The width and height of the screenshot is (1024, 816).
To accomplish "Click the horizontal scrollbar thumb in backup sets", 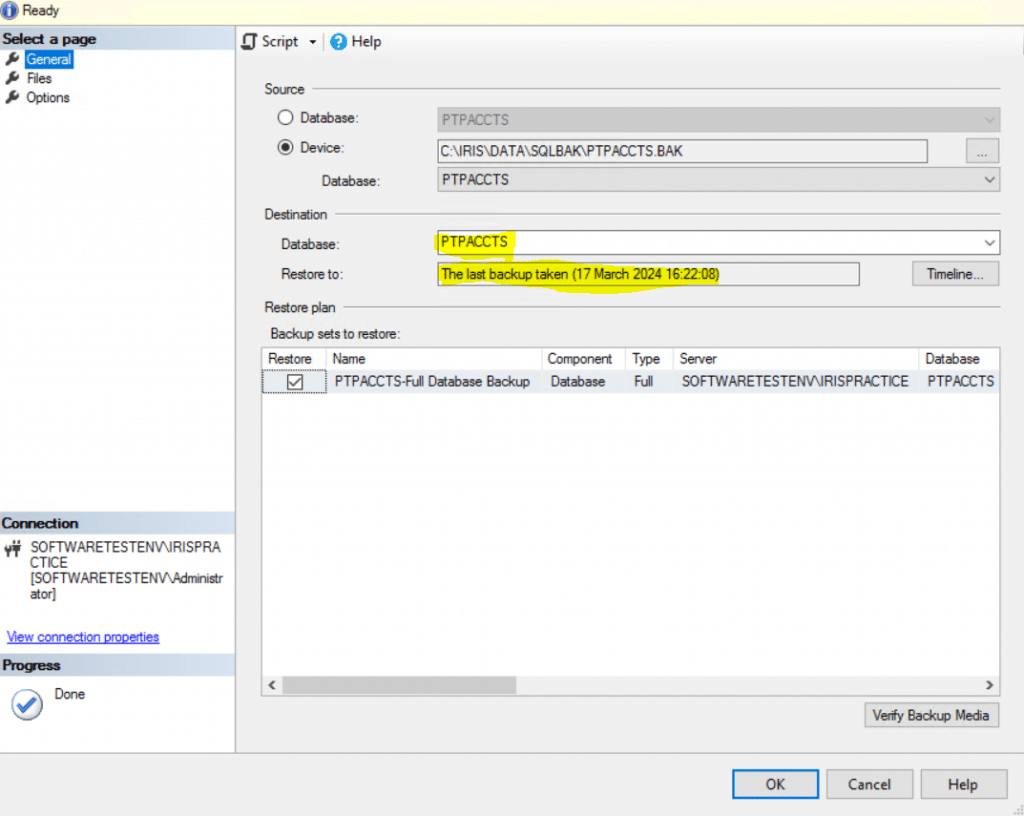I will pos(399,685).
